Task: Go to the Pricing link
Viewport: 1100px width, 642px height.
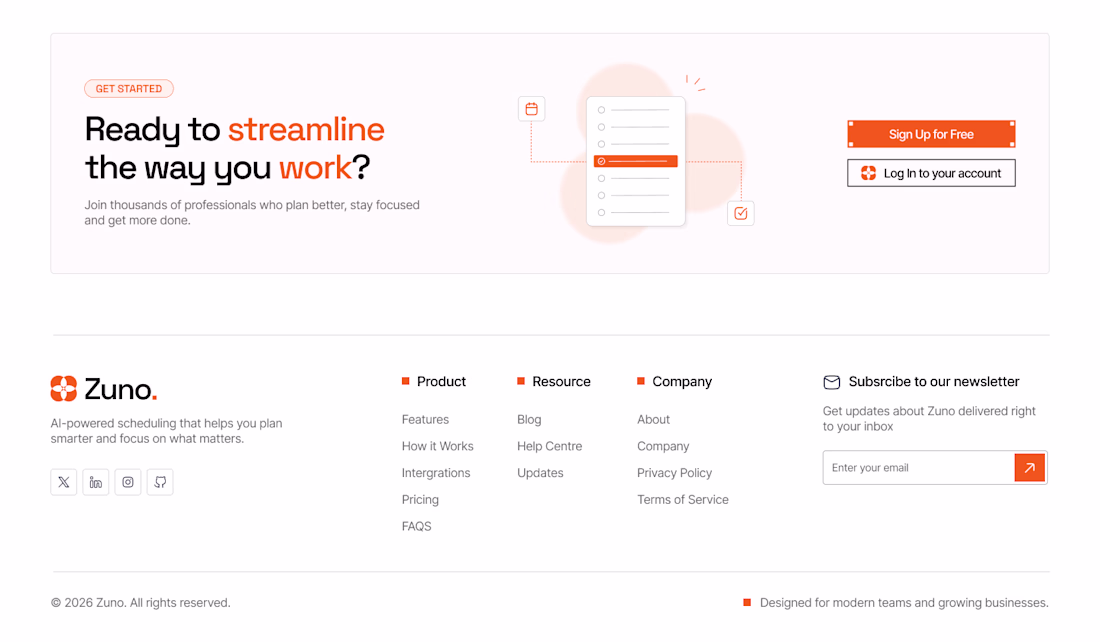Action: click(x=420, y=500)
